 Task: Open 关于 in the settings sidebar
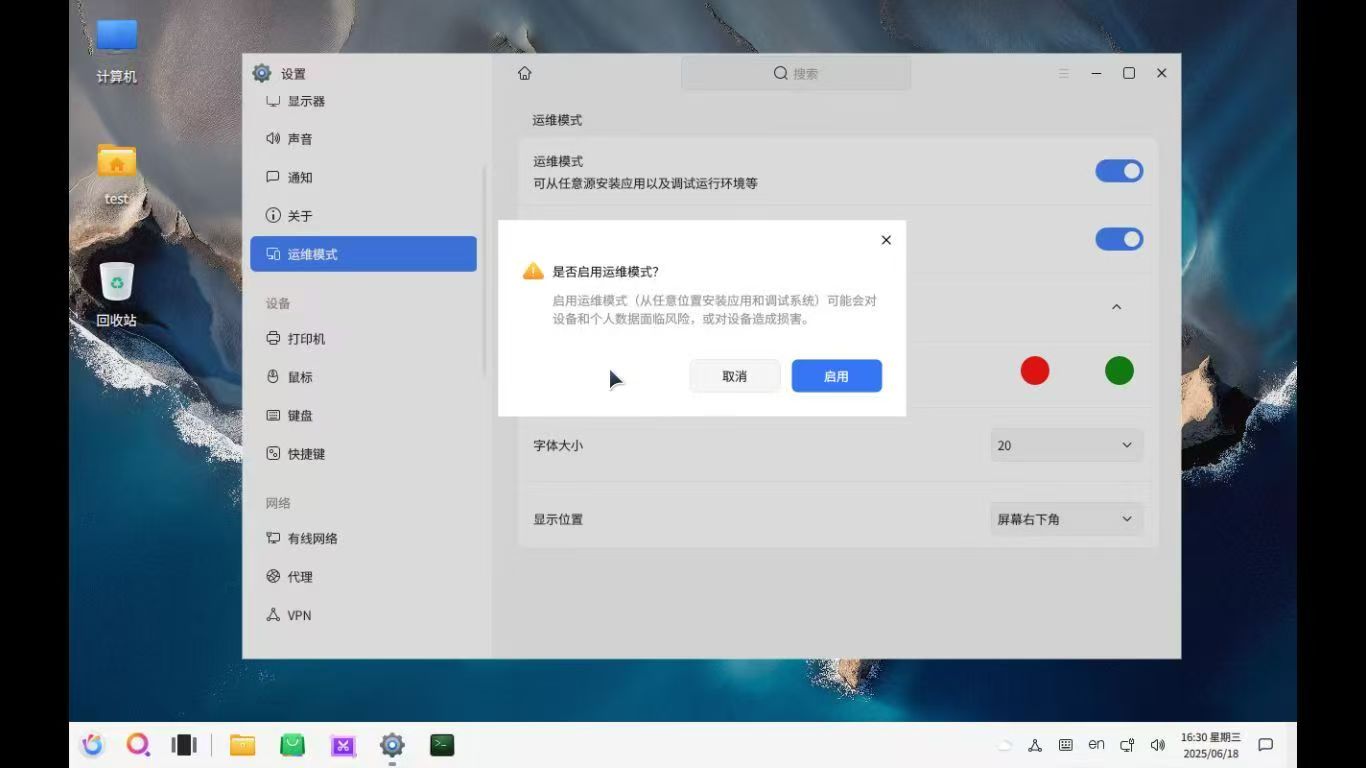[364, 216]
